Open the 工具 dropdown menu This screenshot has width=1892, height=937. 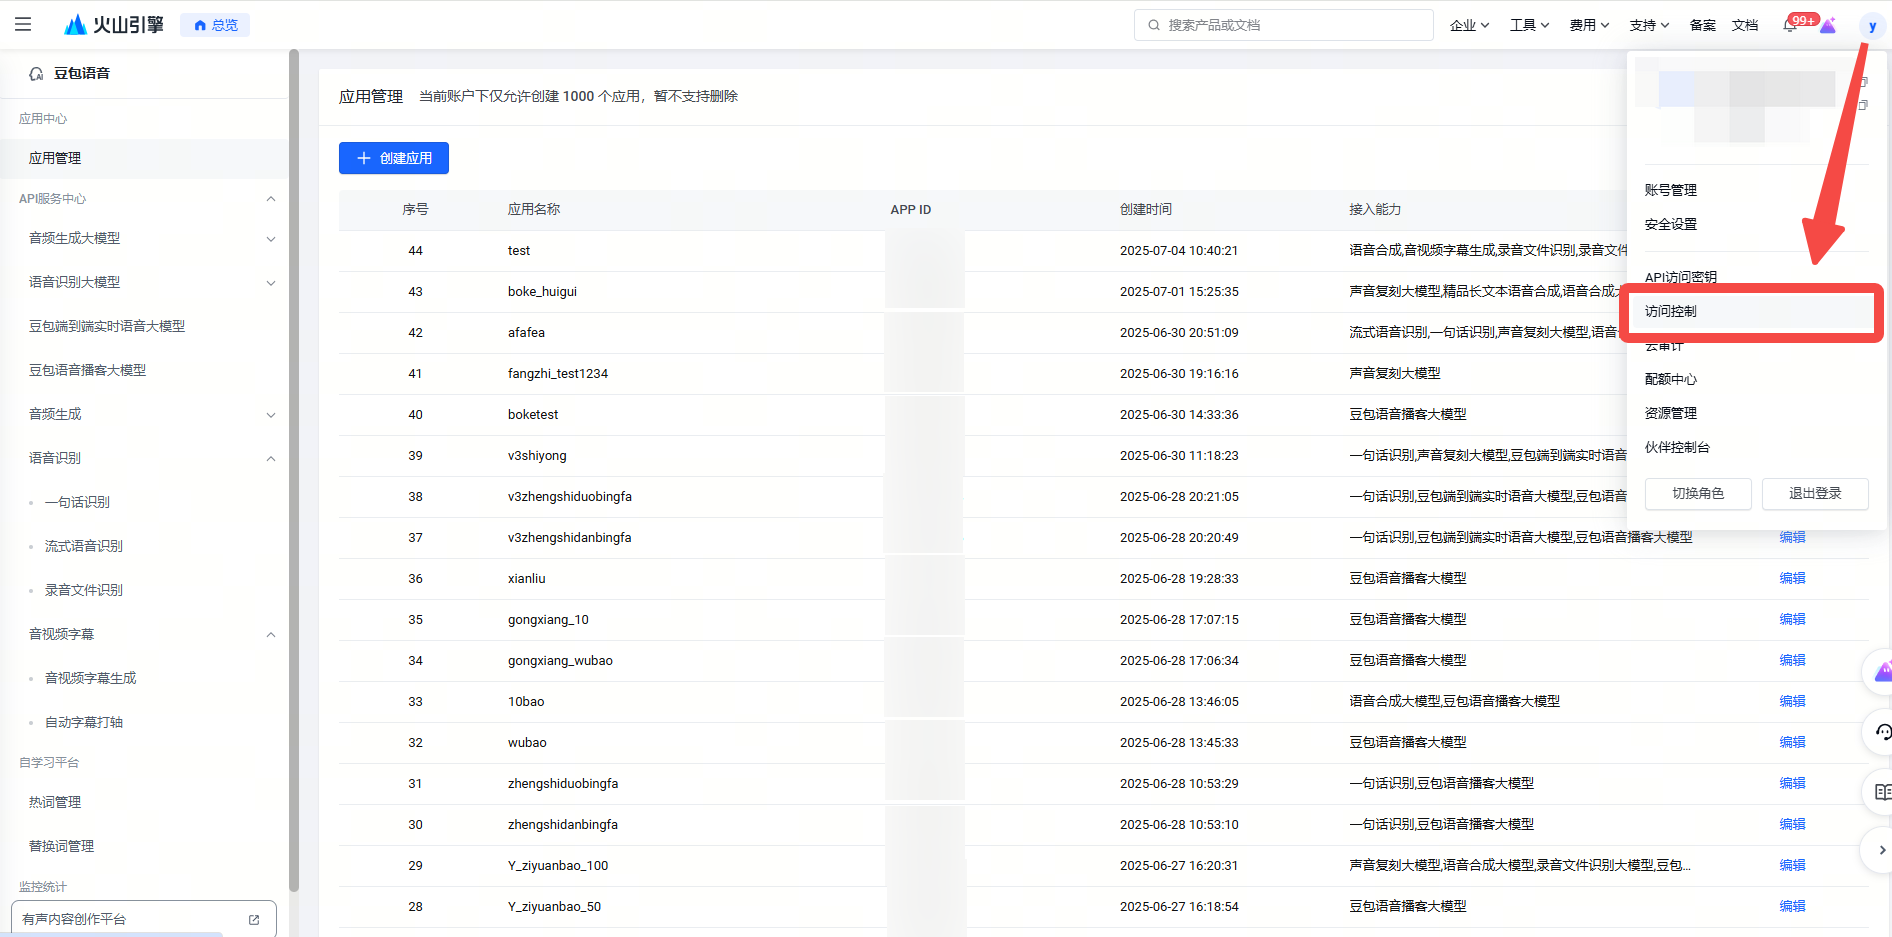[1528, 25]
